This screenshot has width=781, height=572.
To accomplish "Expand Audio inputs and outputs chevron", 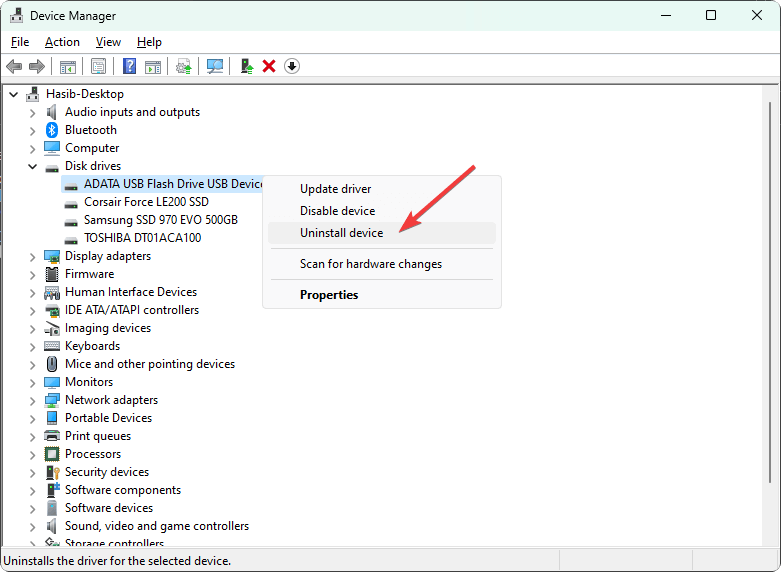I will pos(32,113).
